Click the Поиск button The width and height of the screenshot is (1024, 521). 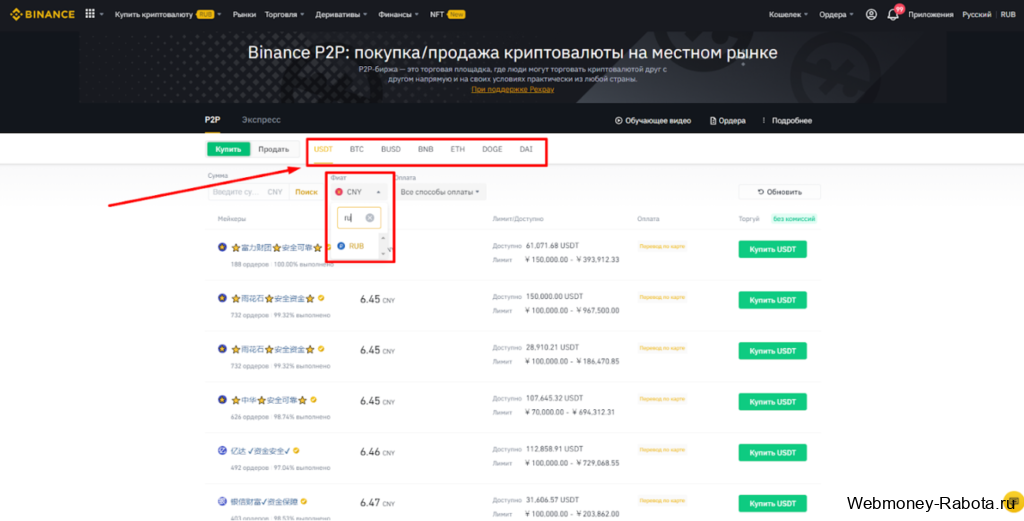[306, 192]
